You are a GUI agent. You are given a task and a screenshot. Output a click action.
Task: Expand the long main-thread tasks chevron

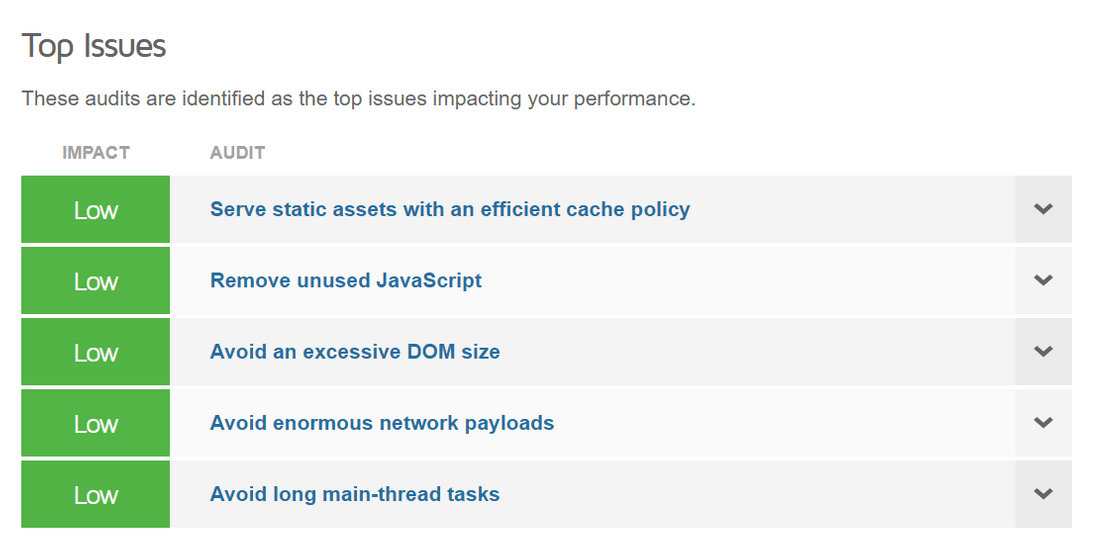pos(1043,494)
